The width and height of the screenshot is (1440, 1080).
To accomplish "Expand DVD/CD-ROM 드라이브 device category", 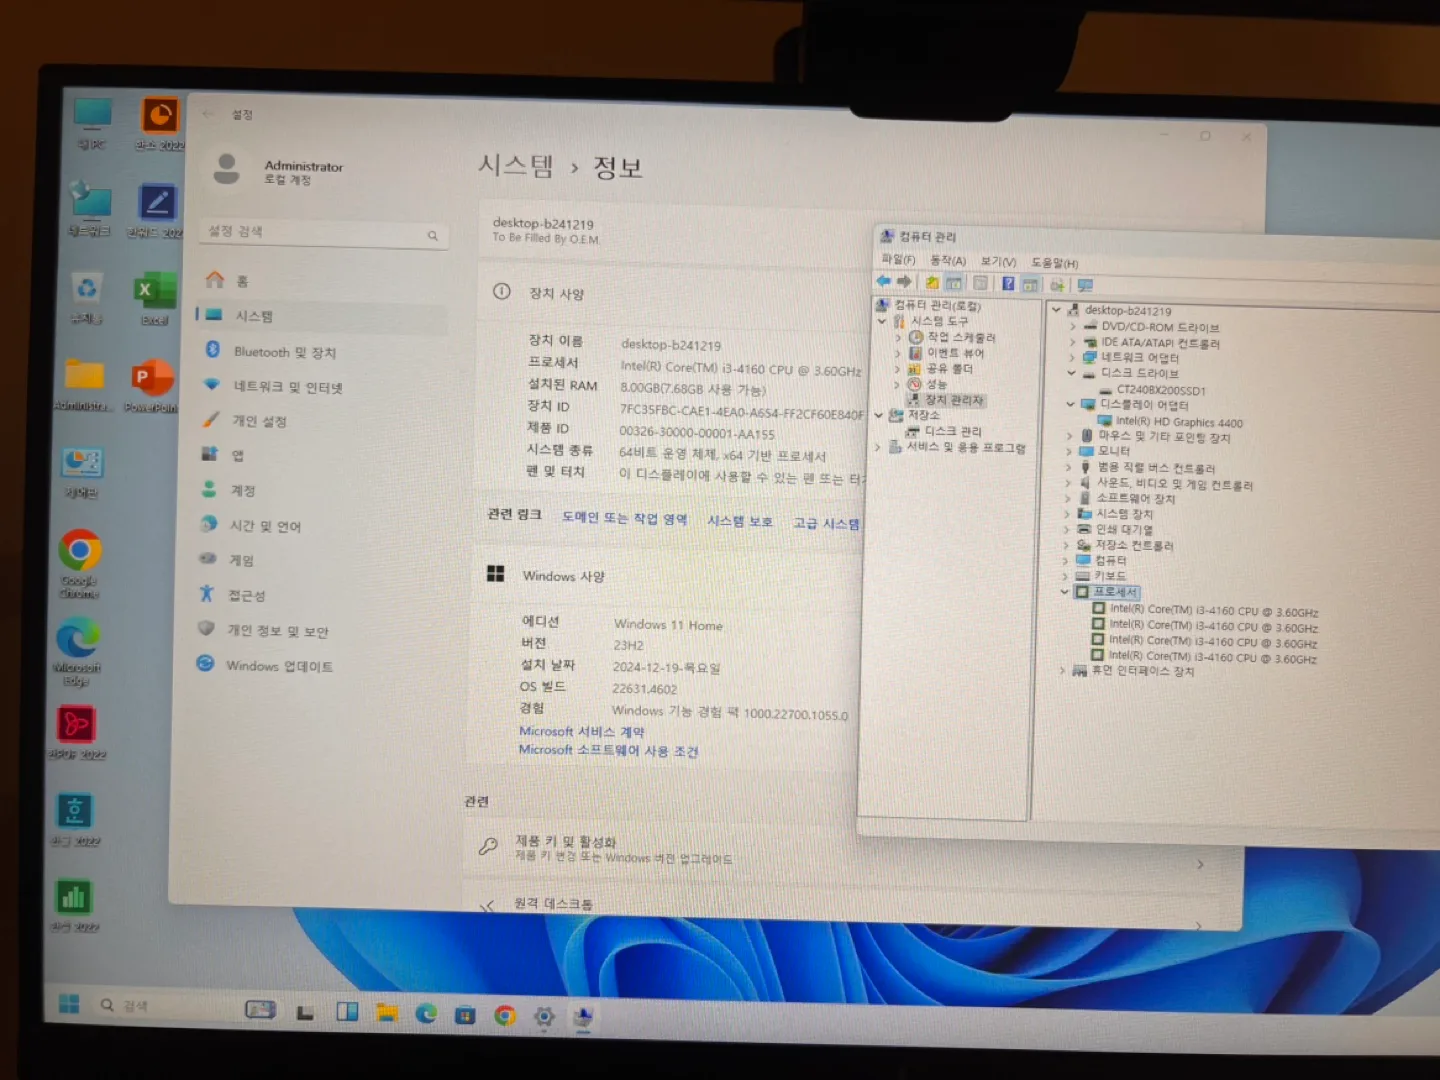I will click(1072, 326).
